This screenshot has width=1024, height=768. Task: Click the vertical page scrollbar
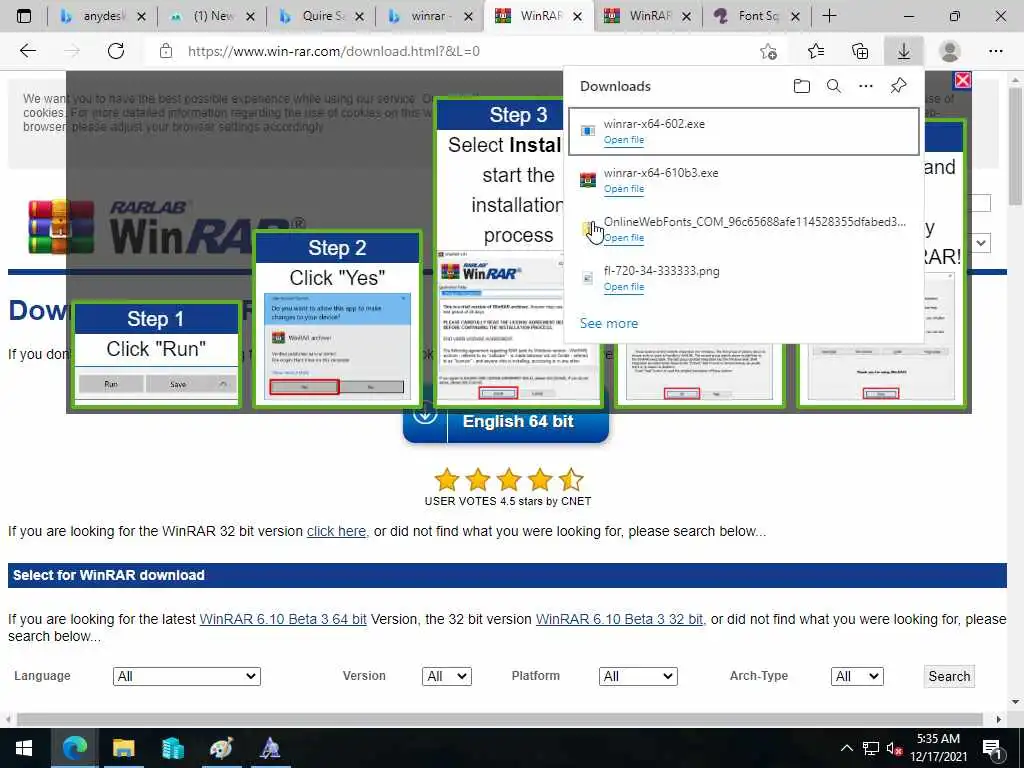(x=1016, y=147)
